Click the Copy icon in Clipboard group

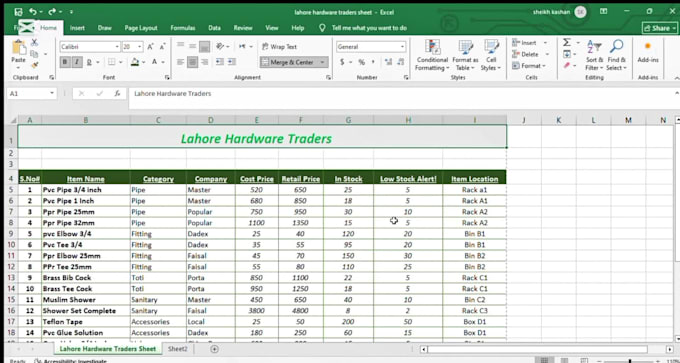[34, 54]
